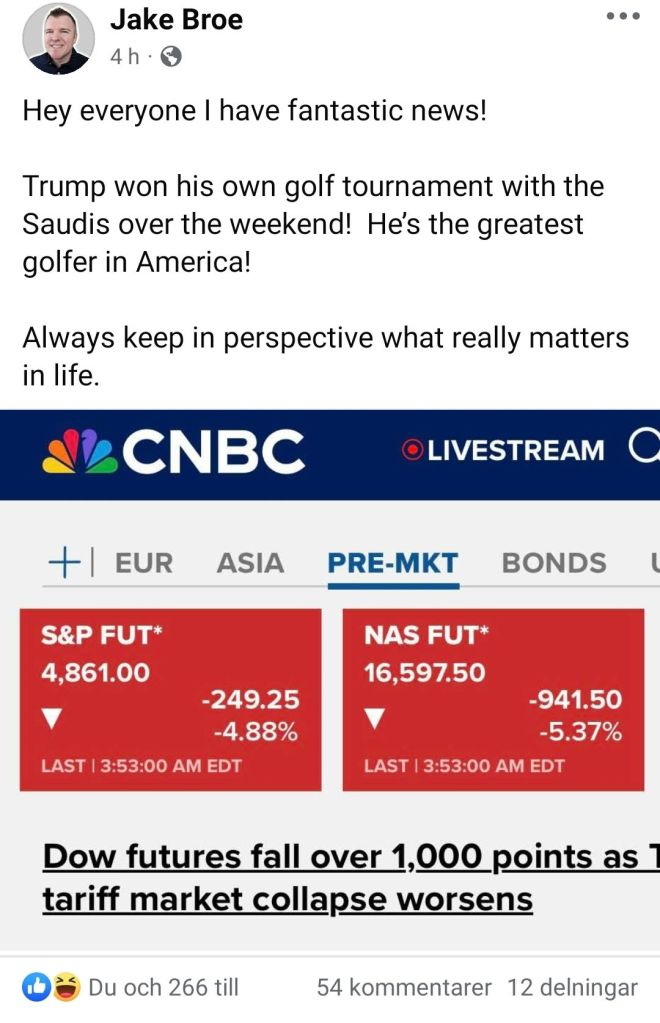Screen dimensions: 660x1023
Task: Open the NAS FUT red quote card
Action: [x=493, y=700]
